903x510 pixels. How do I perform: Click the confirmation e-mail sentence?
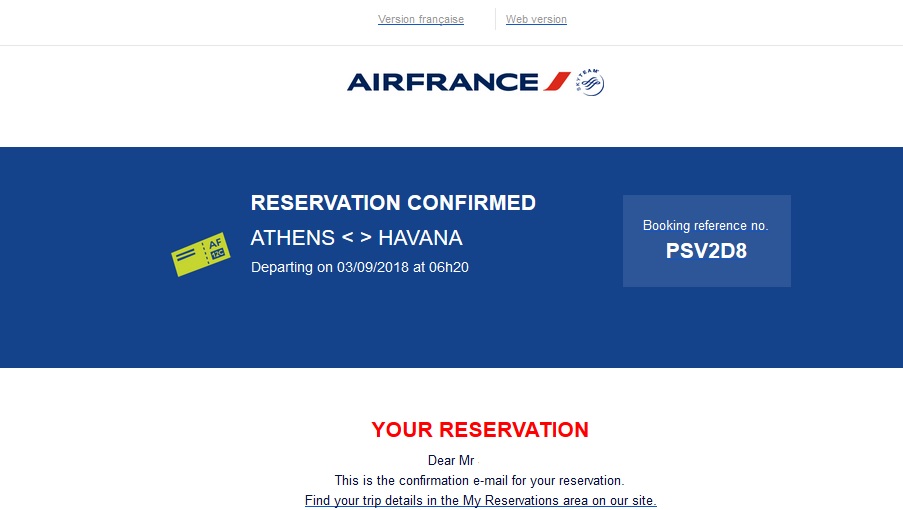[480, 481]
